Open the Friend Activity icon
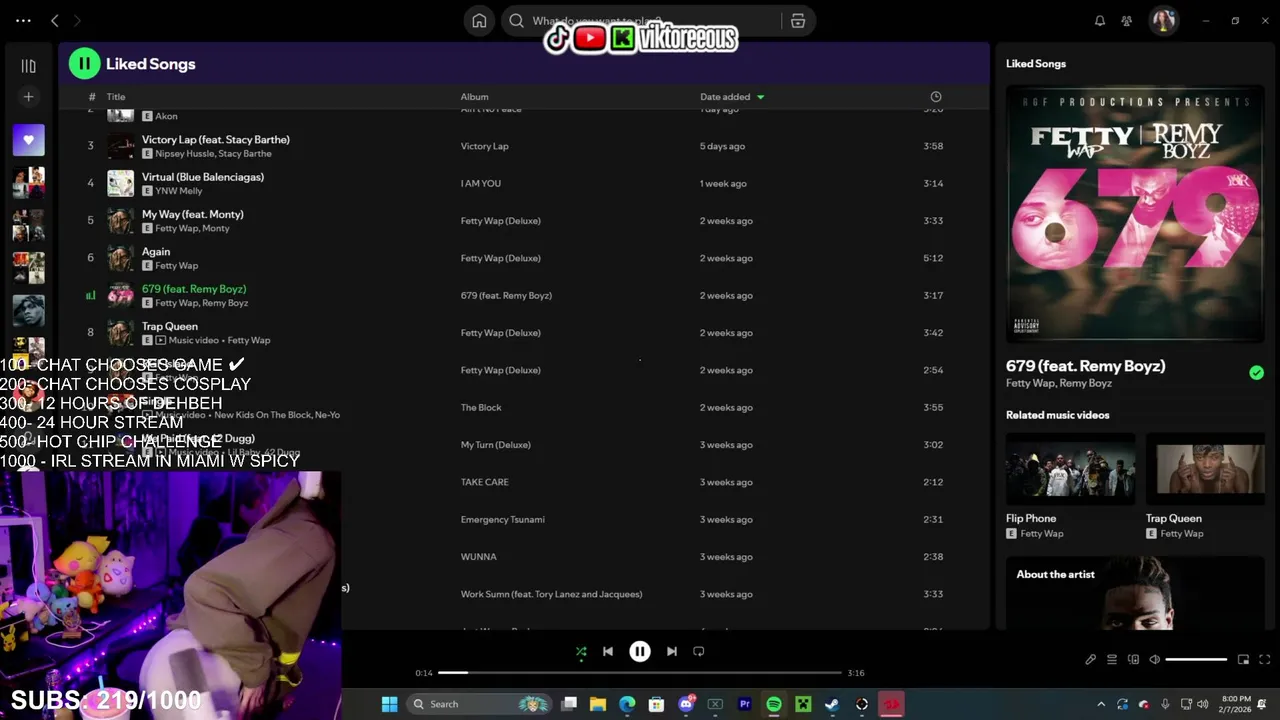 tap(1126, 21)
